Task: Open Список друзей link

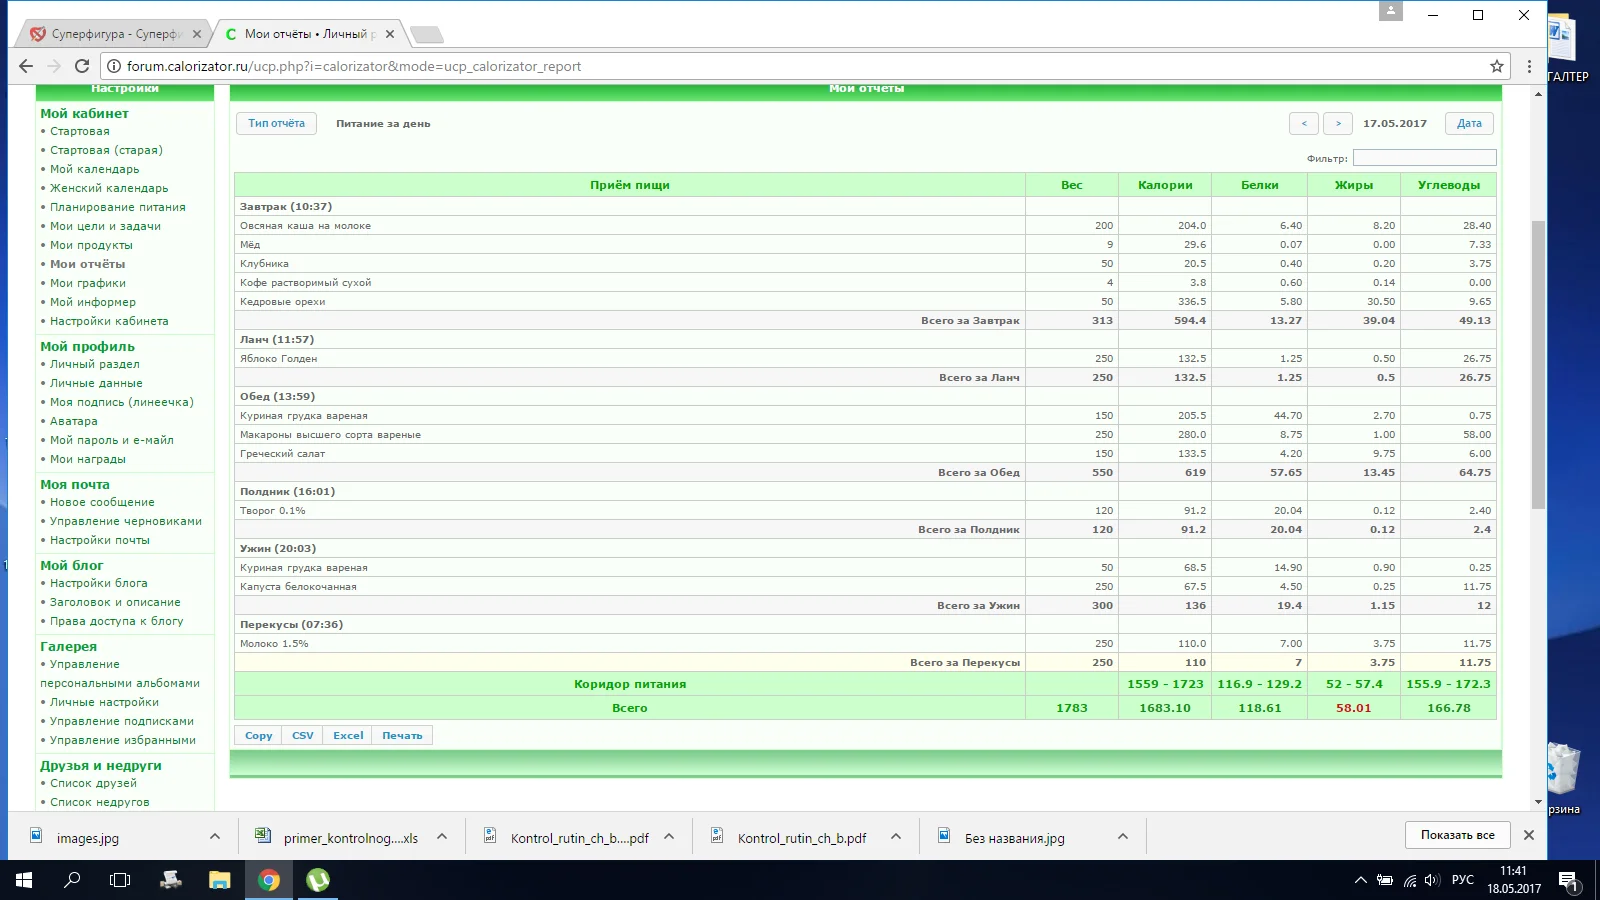Action: click(93, 783)
